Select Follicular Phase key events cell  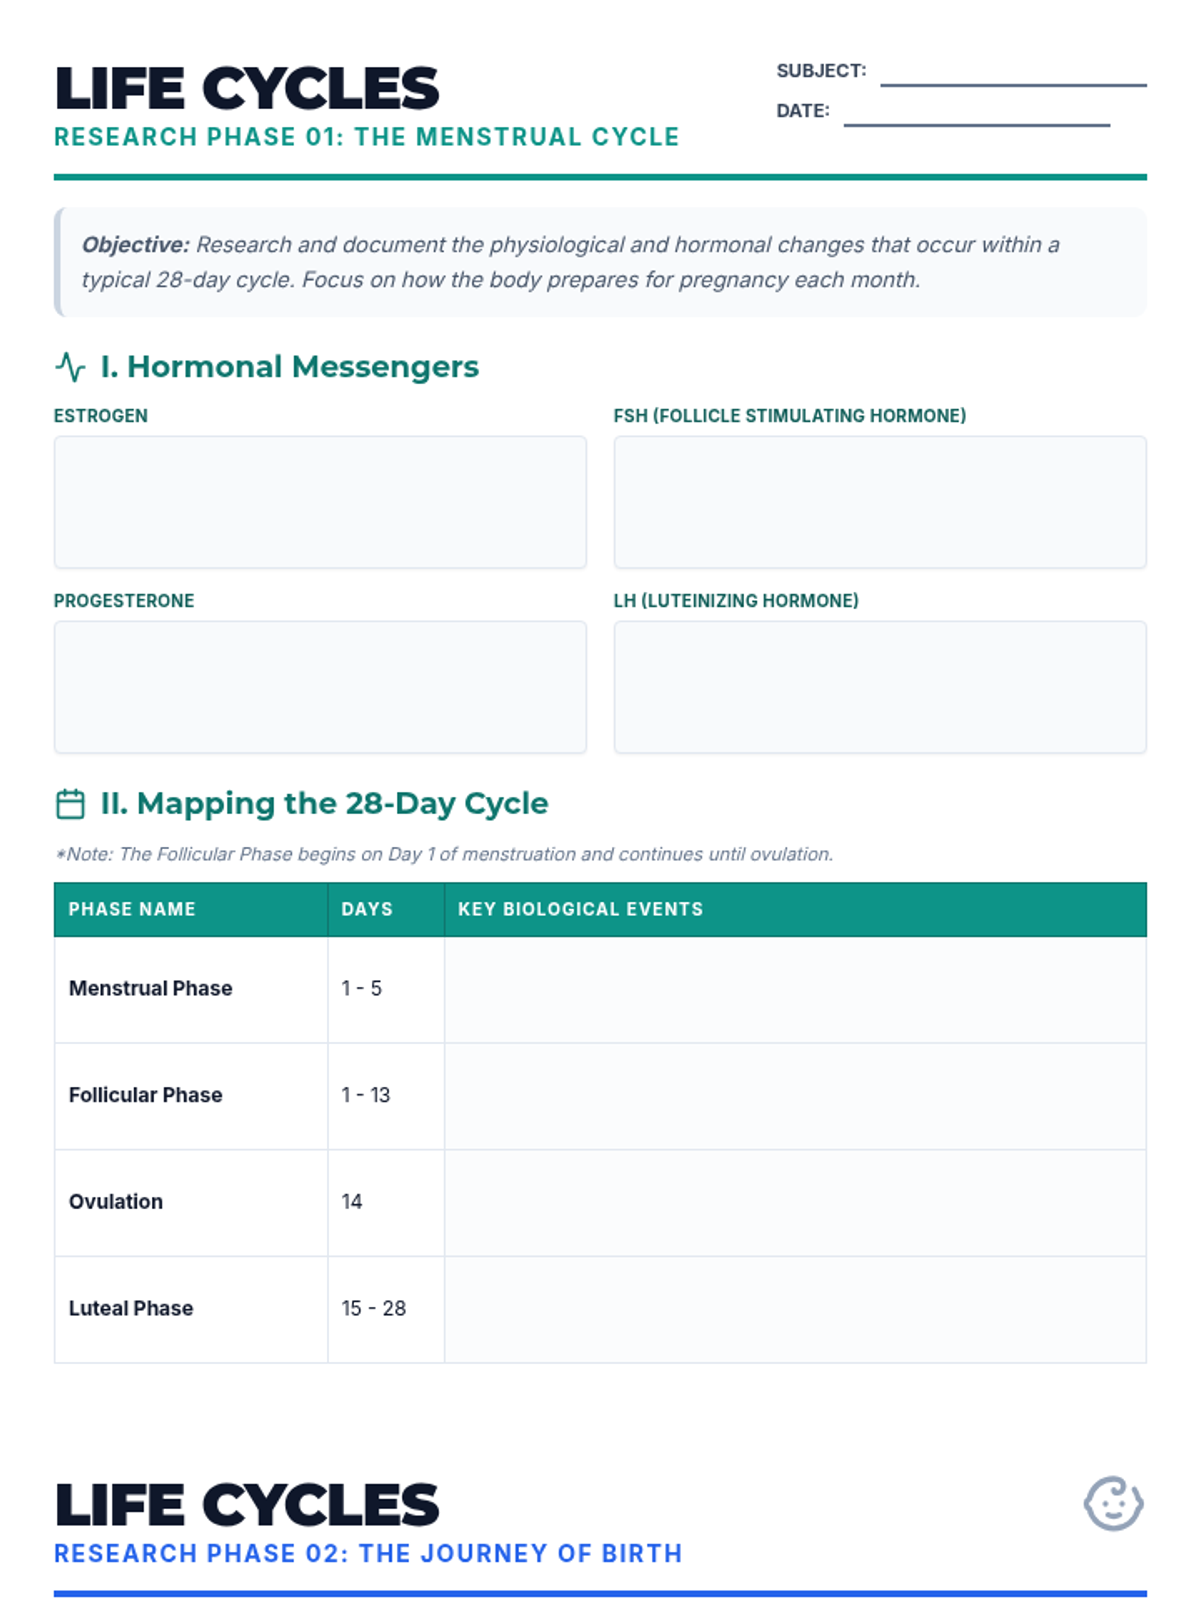click(x=795, y=1096)
